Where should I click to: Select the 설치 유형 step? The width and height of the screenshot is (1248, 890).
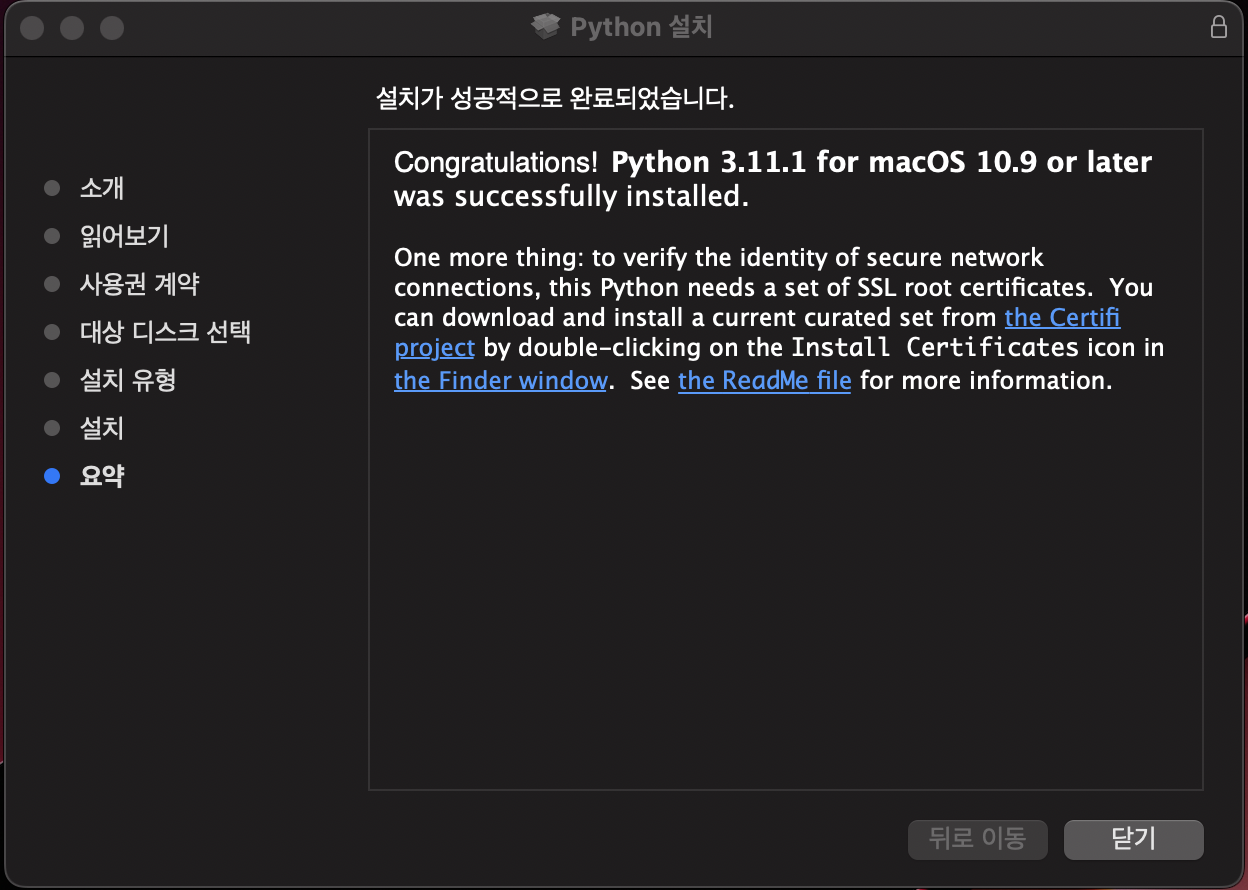tap(128, 380)
